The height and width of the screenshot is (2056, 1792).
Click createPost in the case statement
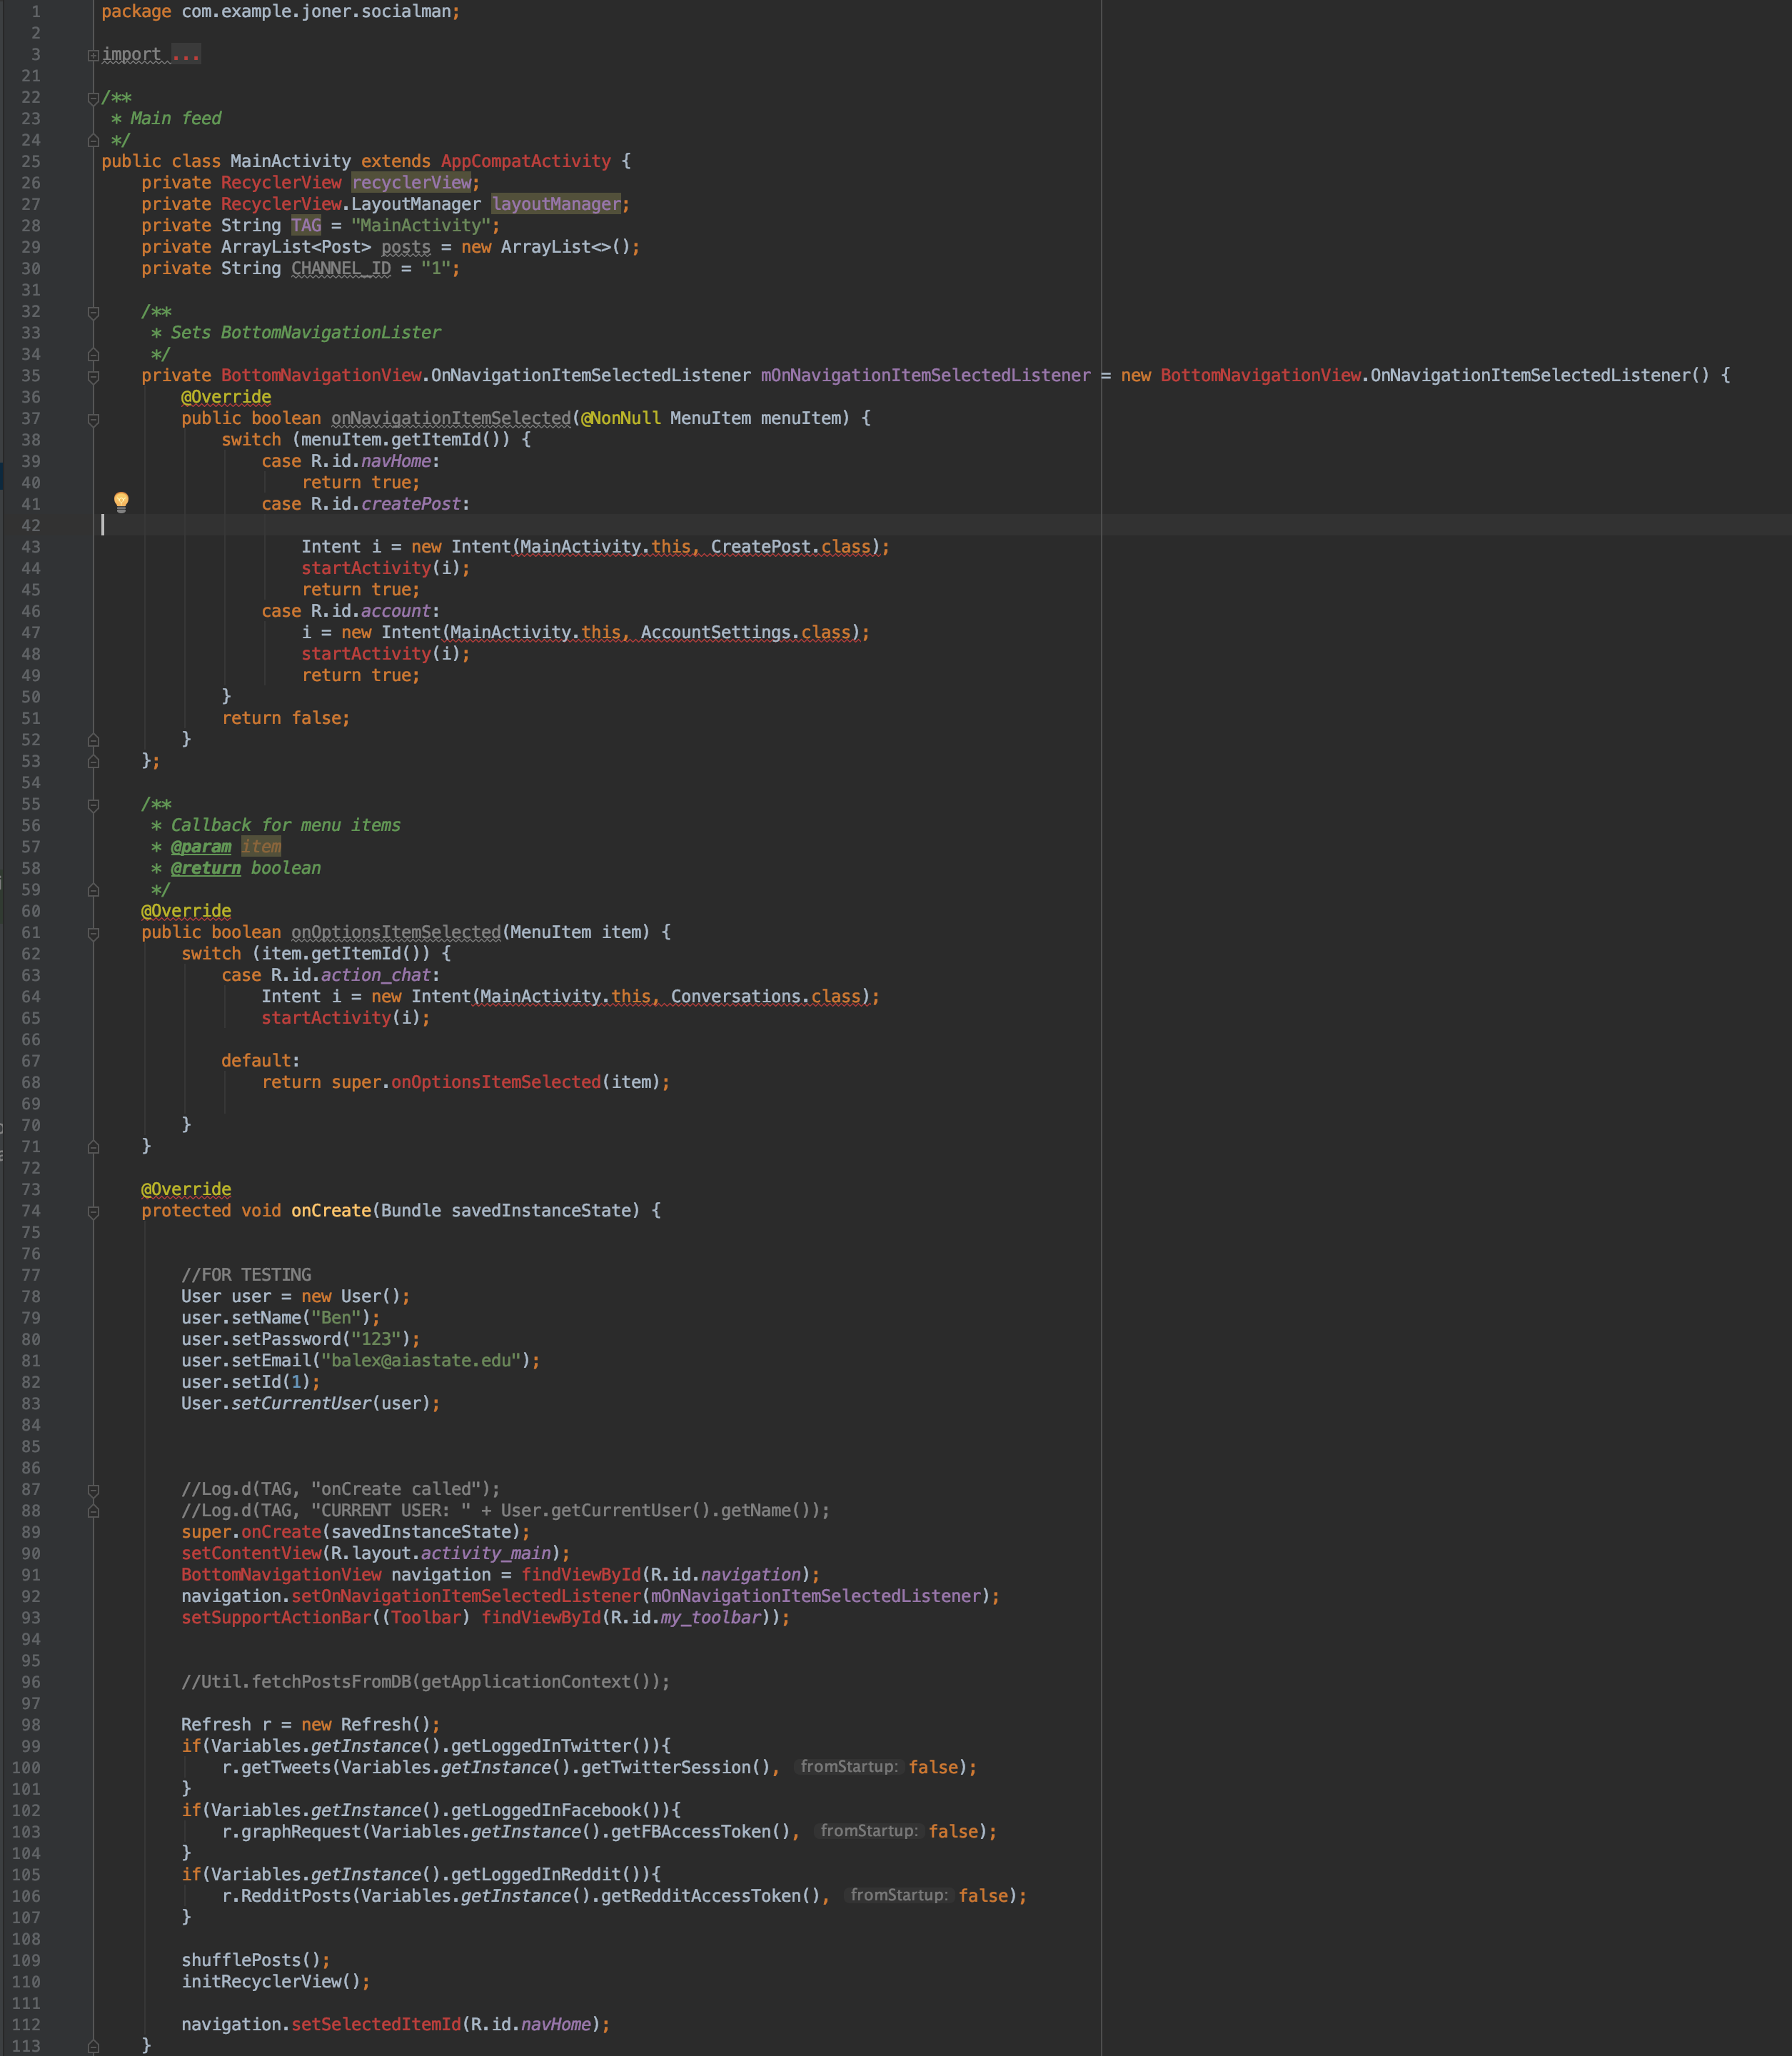click(x=411, y=504)
